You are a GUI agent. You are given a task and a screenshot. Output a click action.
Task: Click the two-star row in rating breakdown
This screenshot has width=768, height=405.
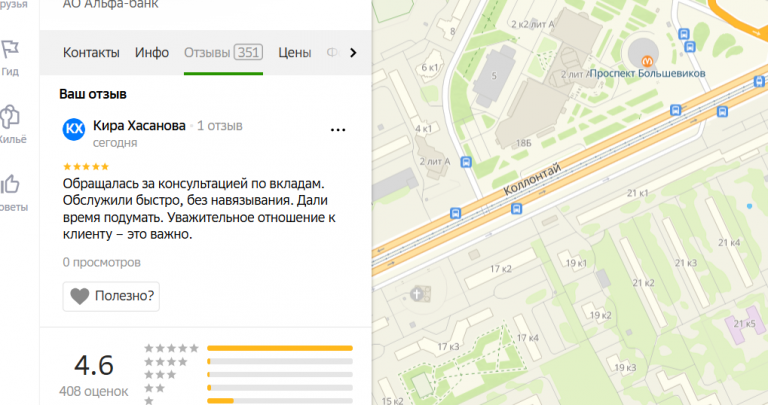248,388
